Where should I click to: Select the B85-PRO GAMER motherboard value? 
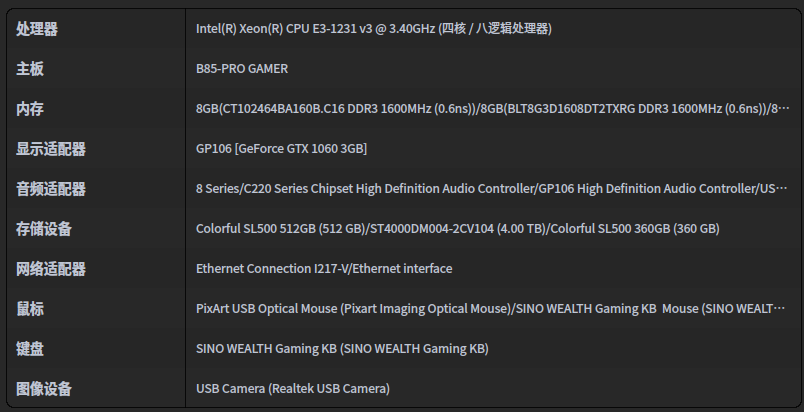pos(242,69)
